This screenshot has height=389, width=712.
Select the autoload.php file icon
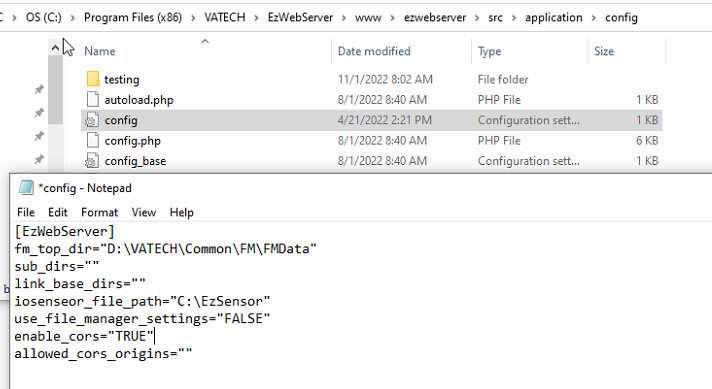(x=93, y=99)
